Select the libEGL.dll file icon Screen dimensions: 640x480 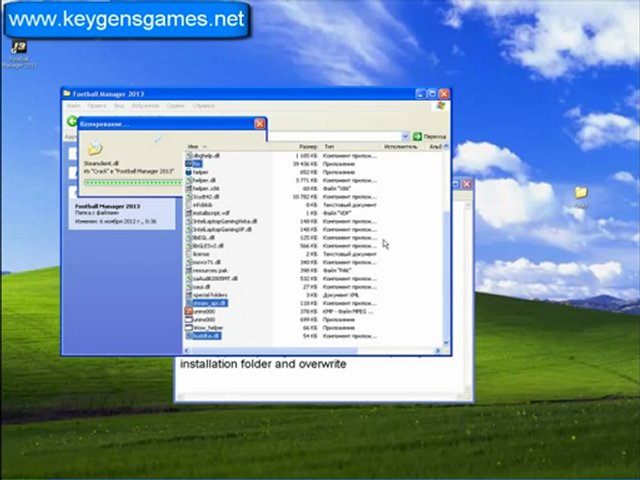coord(189,238)
